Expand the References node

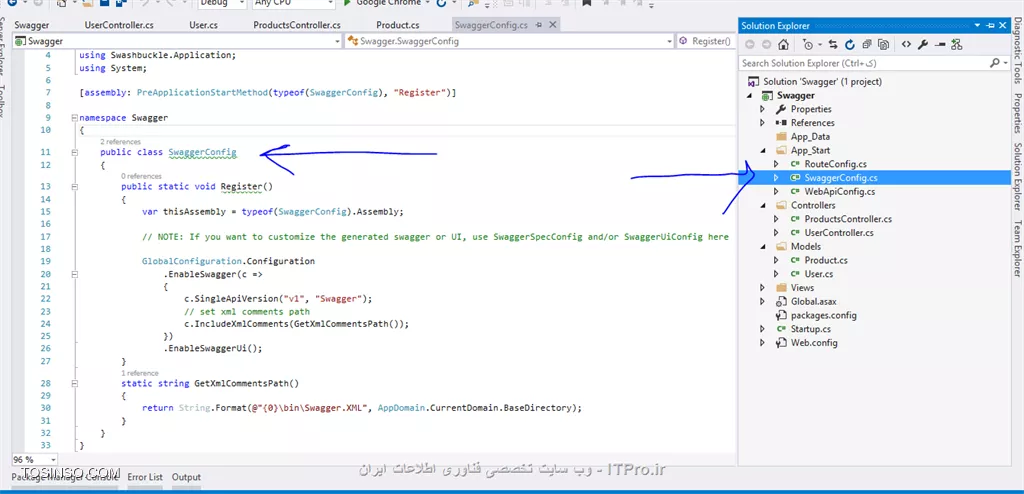point(762,123)
